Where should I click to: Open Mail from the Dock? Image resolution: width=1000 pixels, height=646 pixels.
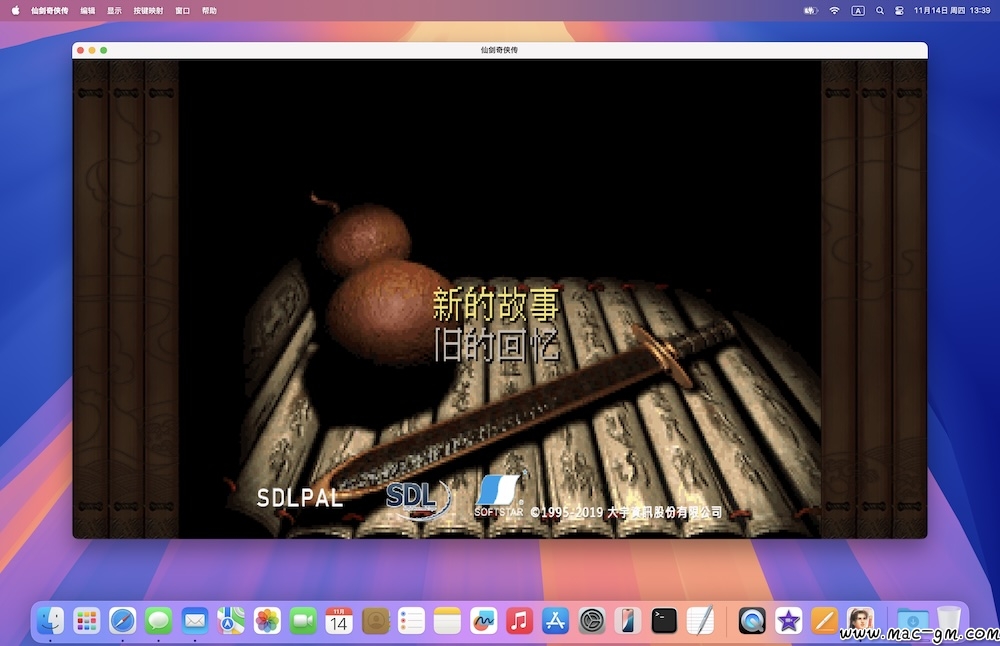[195, 620]
